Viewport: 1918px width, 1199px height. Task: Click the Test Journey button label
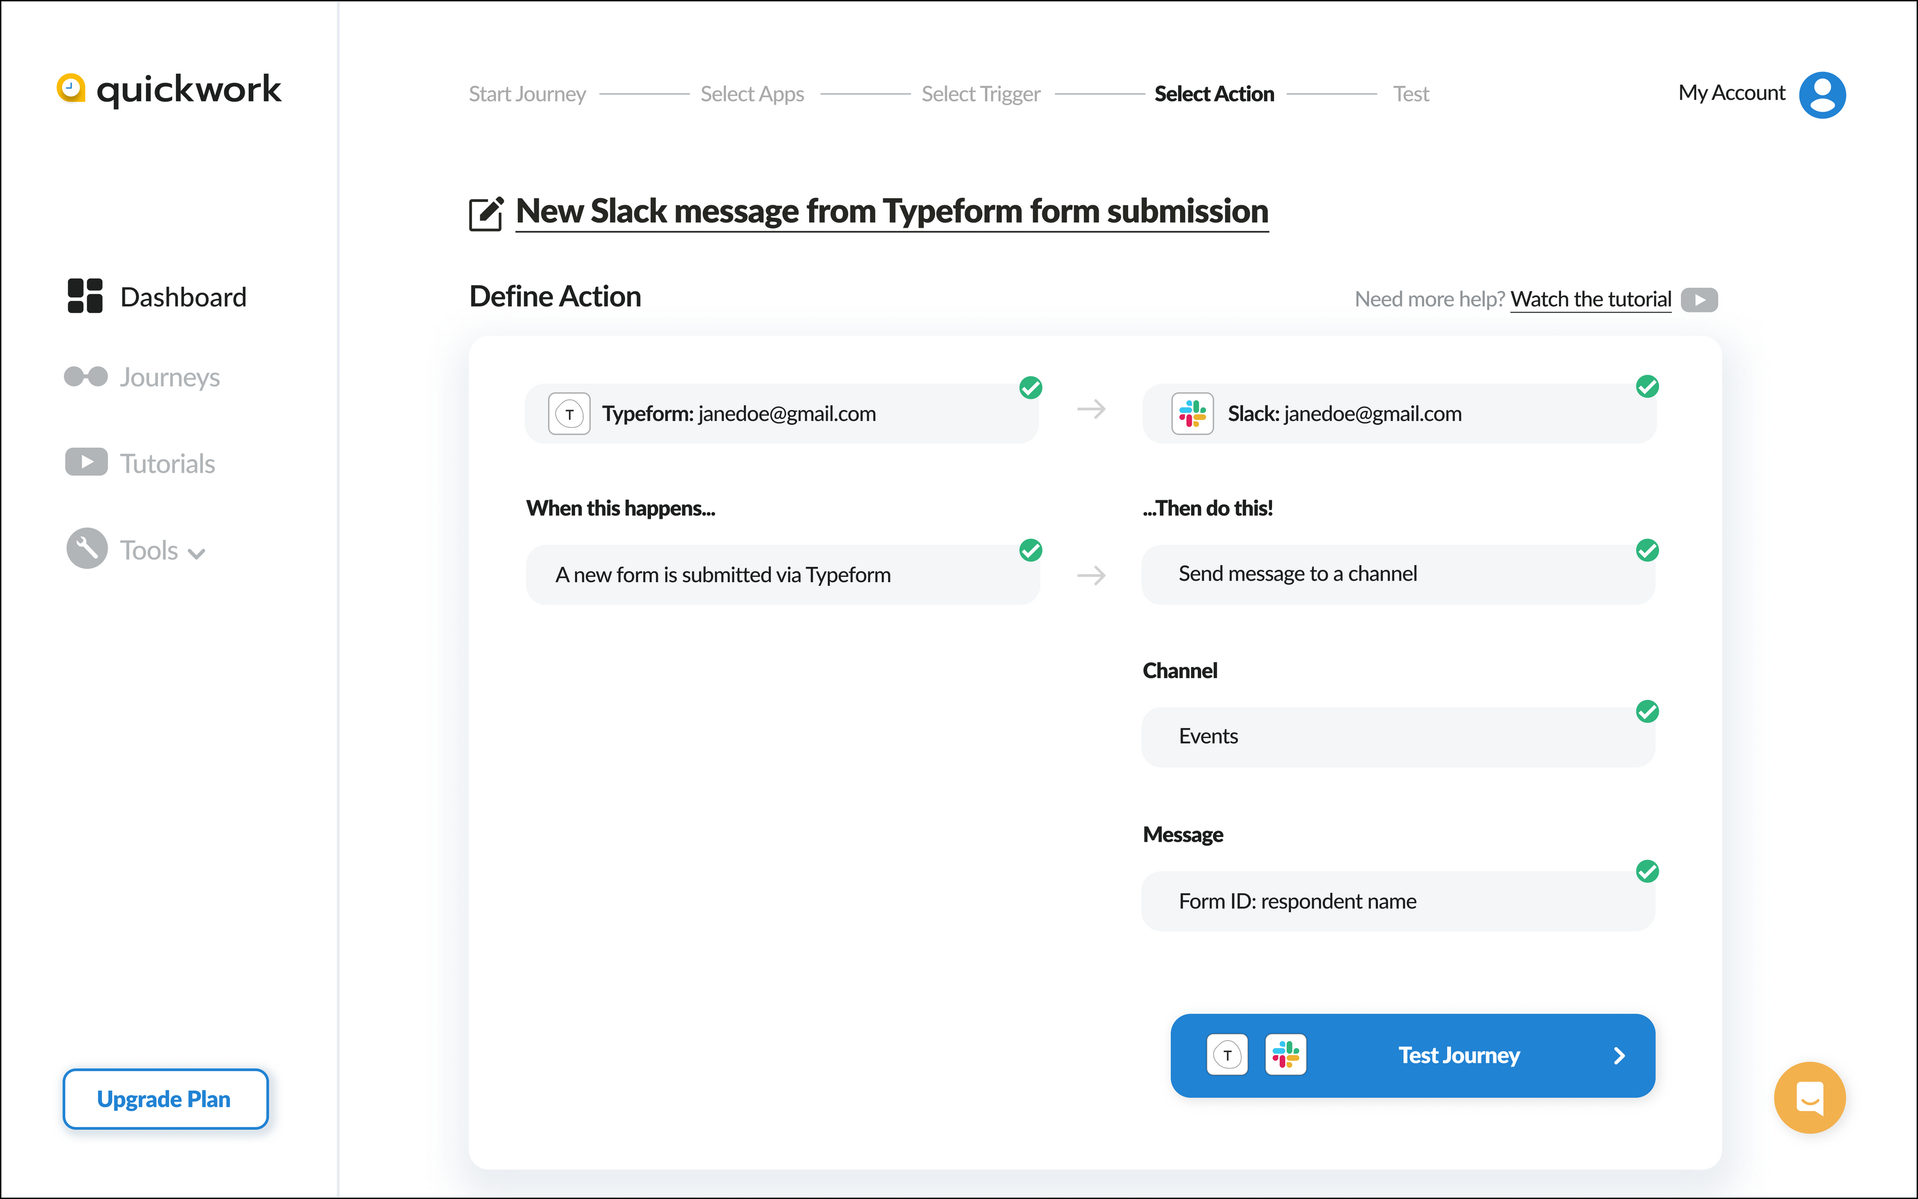click(x=1459, y=1055)
